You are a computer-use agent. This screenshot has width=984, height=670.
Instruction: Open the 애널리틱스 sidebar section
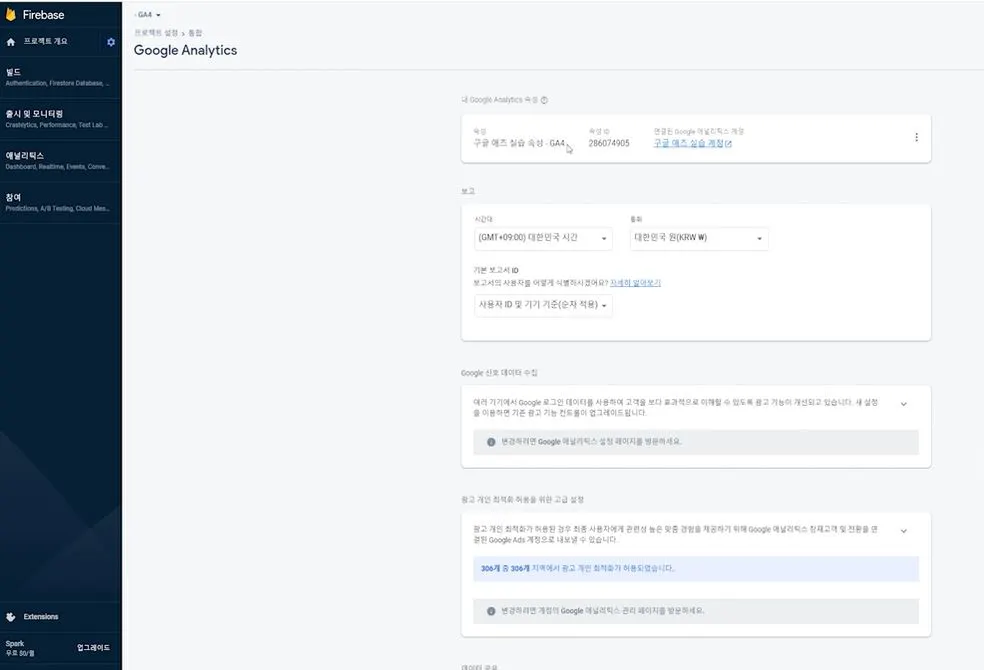point(60,161)
